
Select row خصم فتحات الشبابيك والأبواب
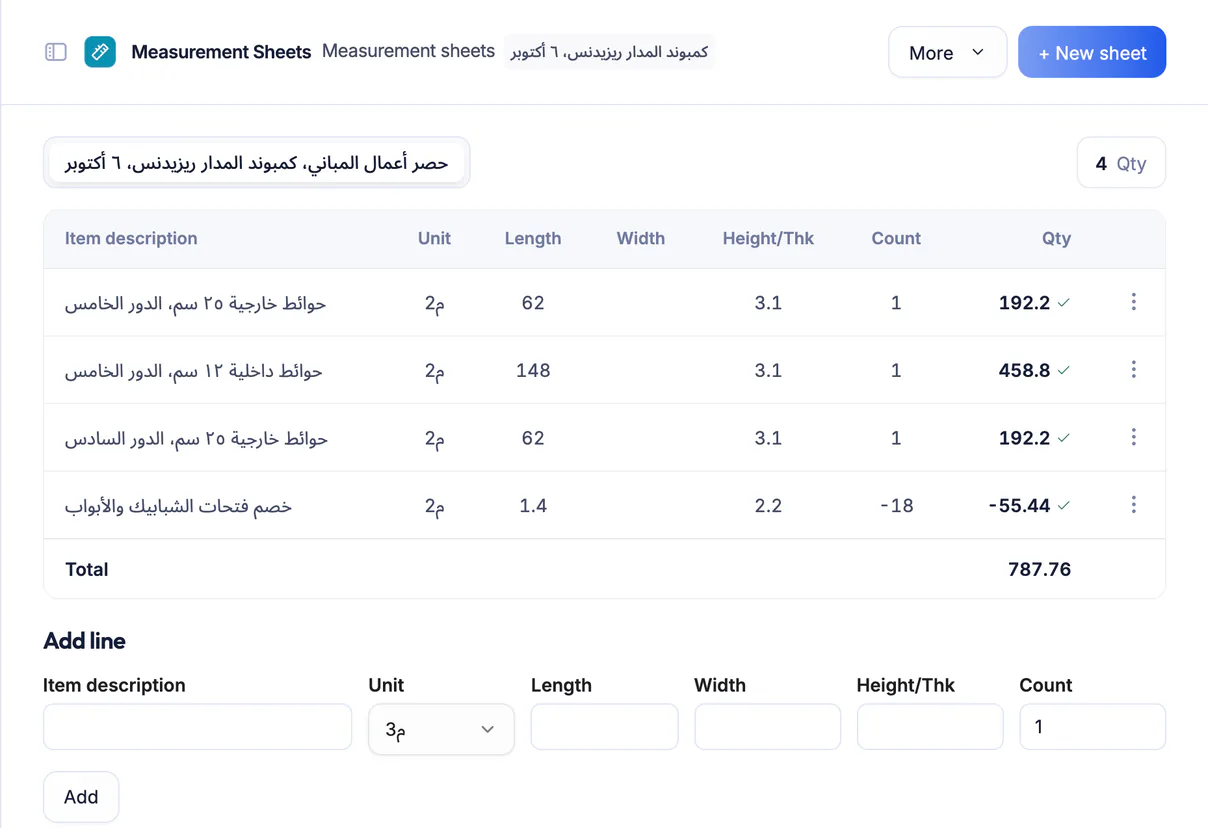pyautogui.click(x=604, y=505)
